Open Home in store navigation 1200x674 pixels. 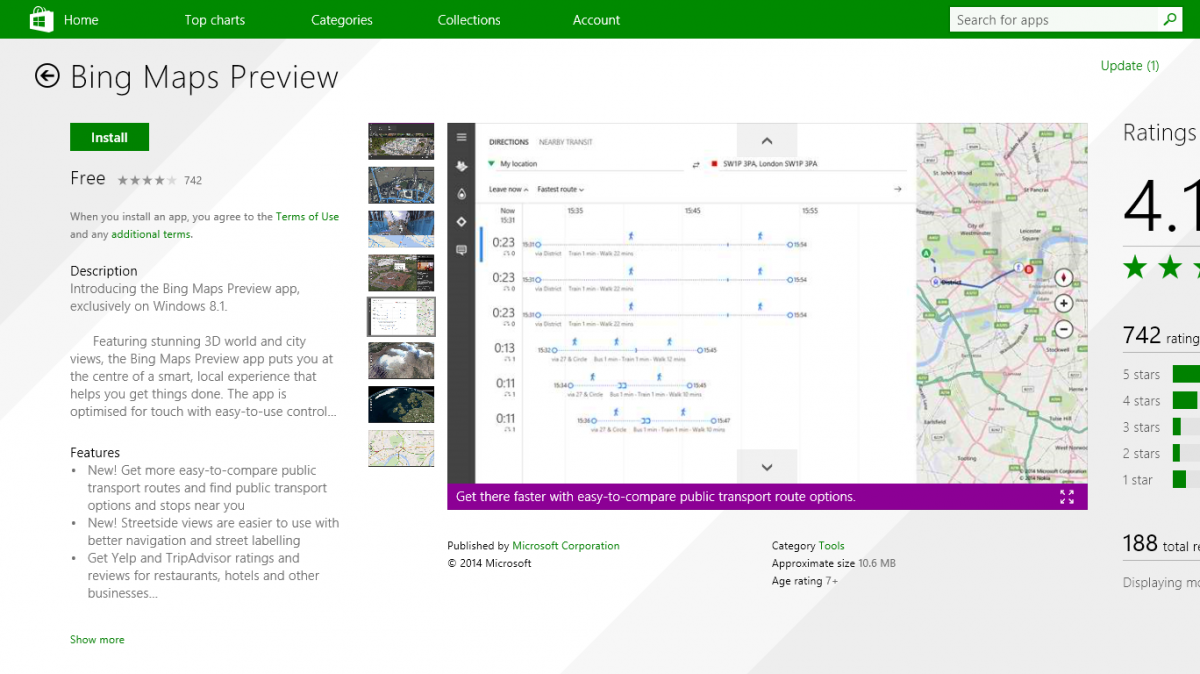[82, 20]
